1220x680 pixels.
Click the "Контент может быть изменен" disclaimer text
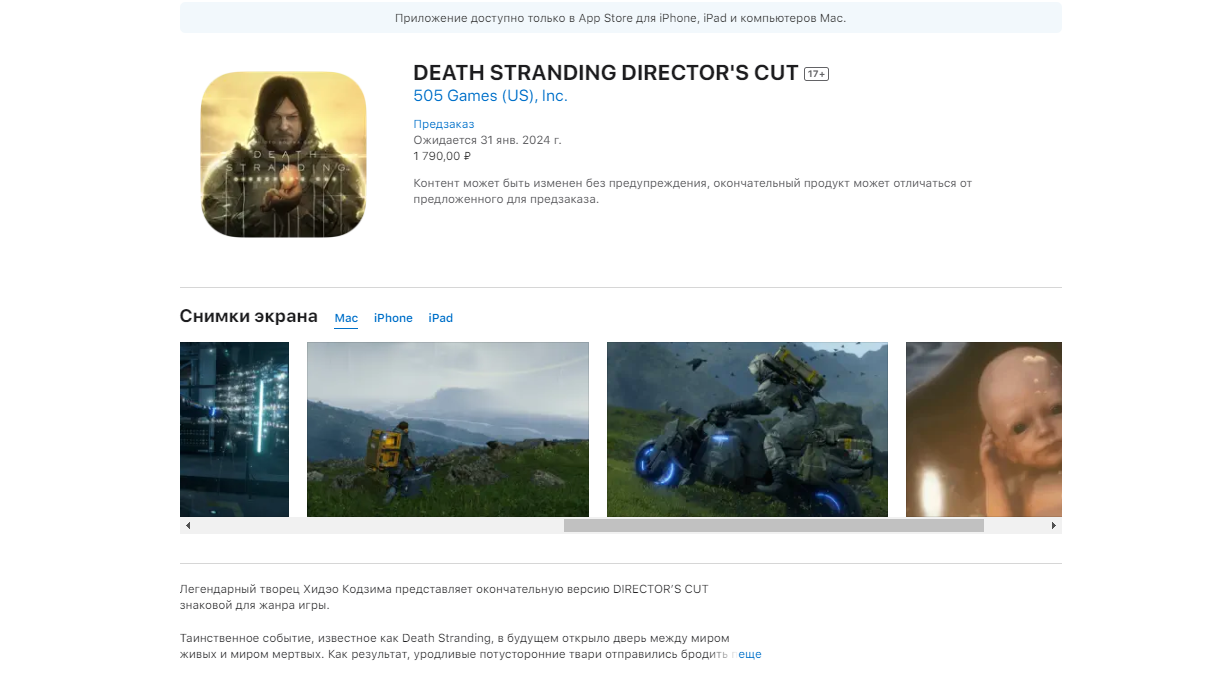point(693,191)
